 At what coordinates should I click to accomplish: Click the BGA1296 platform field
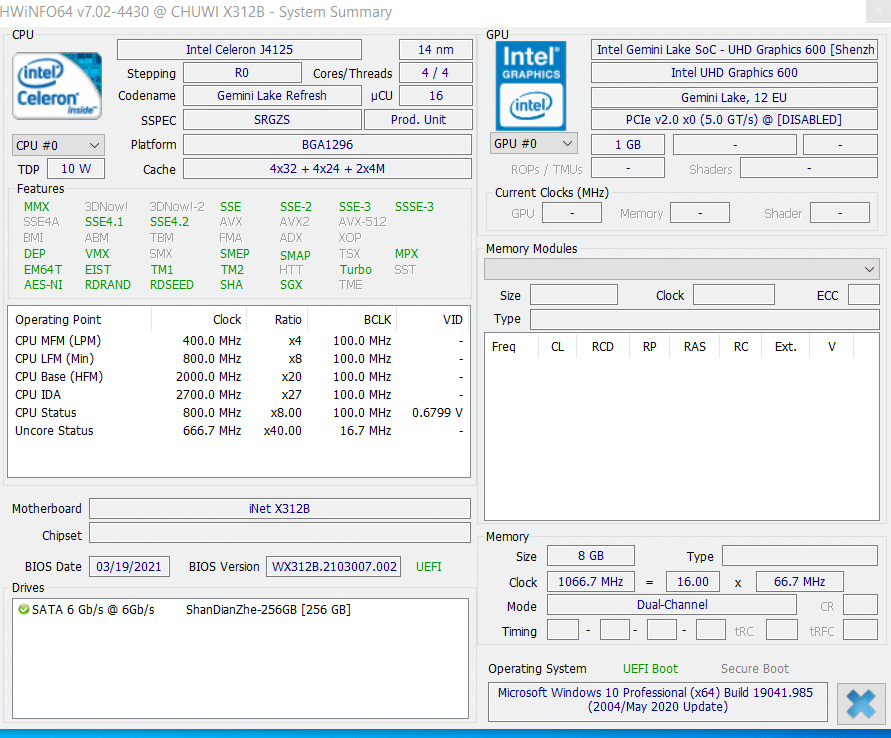click(x=327, y=145)
